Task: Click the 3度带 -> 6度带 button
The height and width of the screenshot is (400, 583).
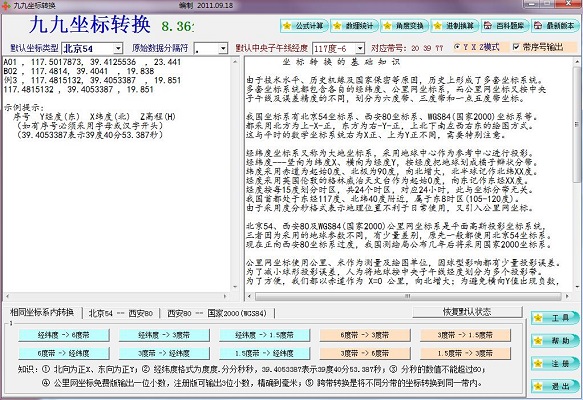Action: (x=365, y=353)
